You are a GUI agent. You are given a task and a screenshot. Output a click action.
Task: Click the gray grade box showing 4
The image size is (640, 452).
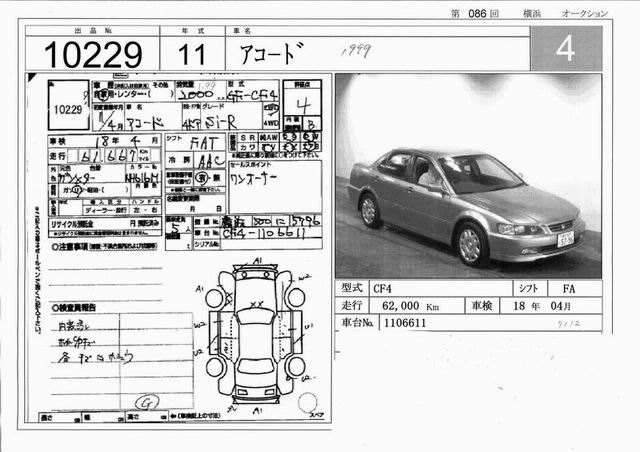566,48
